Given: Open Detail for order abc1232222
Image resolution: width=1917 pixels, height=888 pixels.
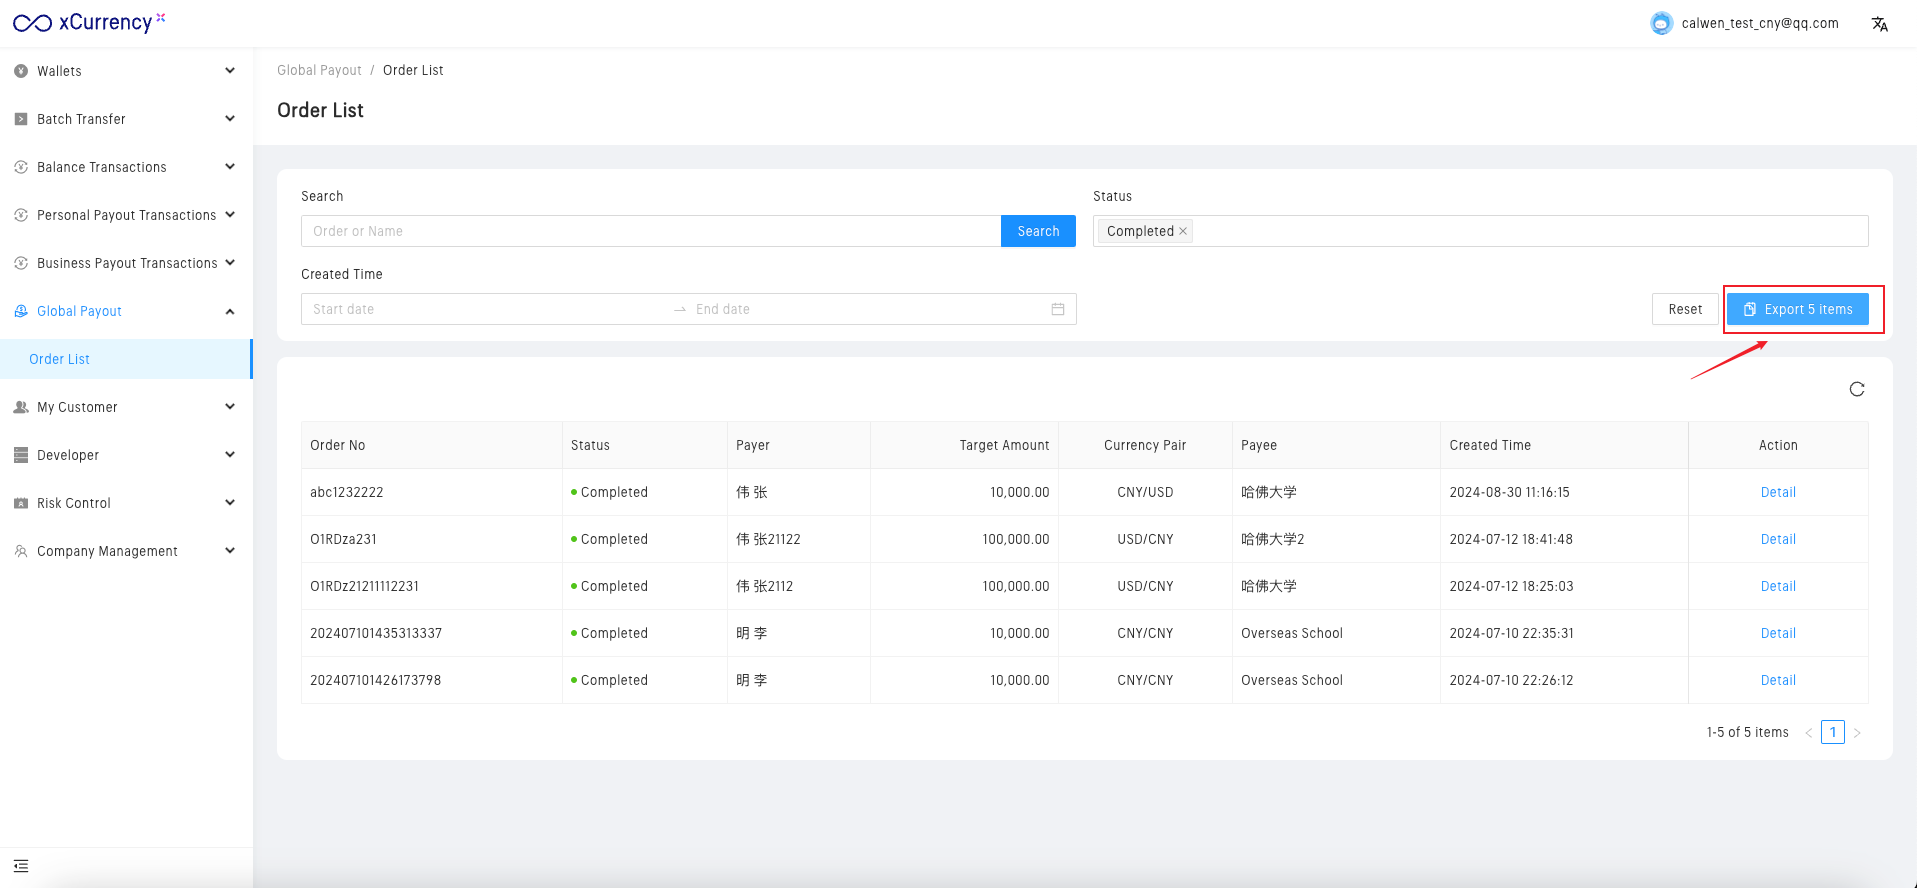Looking at the screenshot, I should [x=1777, y=492].
